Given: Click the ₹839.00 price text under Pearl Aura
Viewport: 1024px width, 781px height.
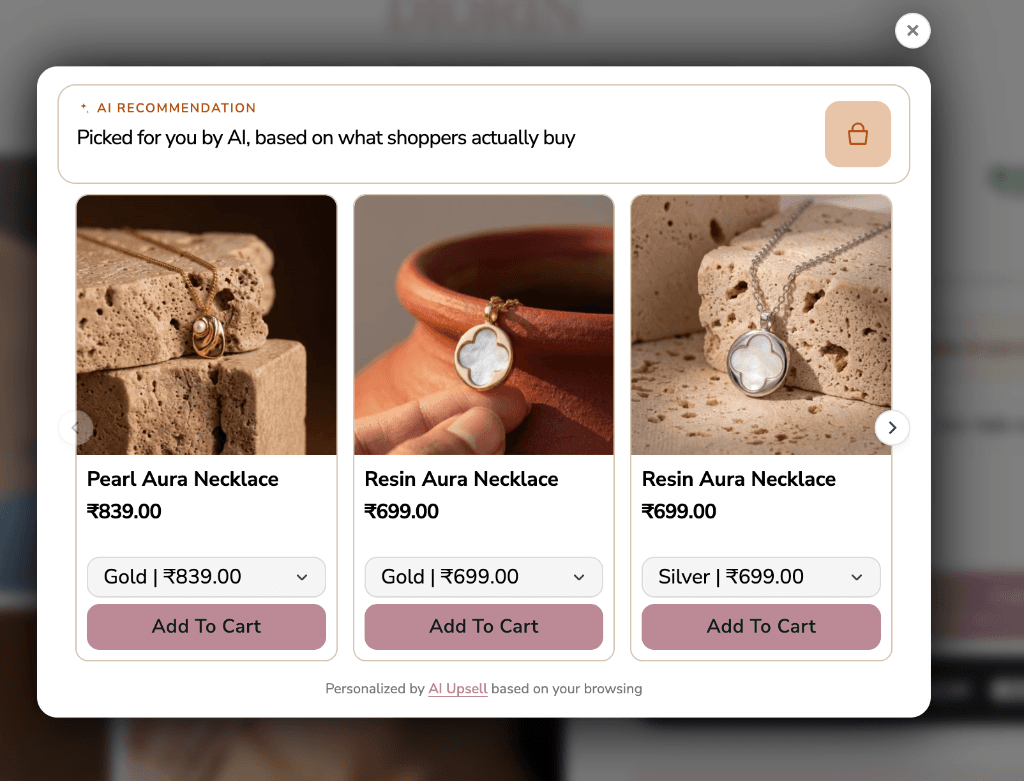Looking at the screenshot, I should click(124, 511).
